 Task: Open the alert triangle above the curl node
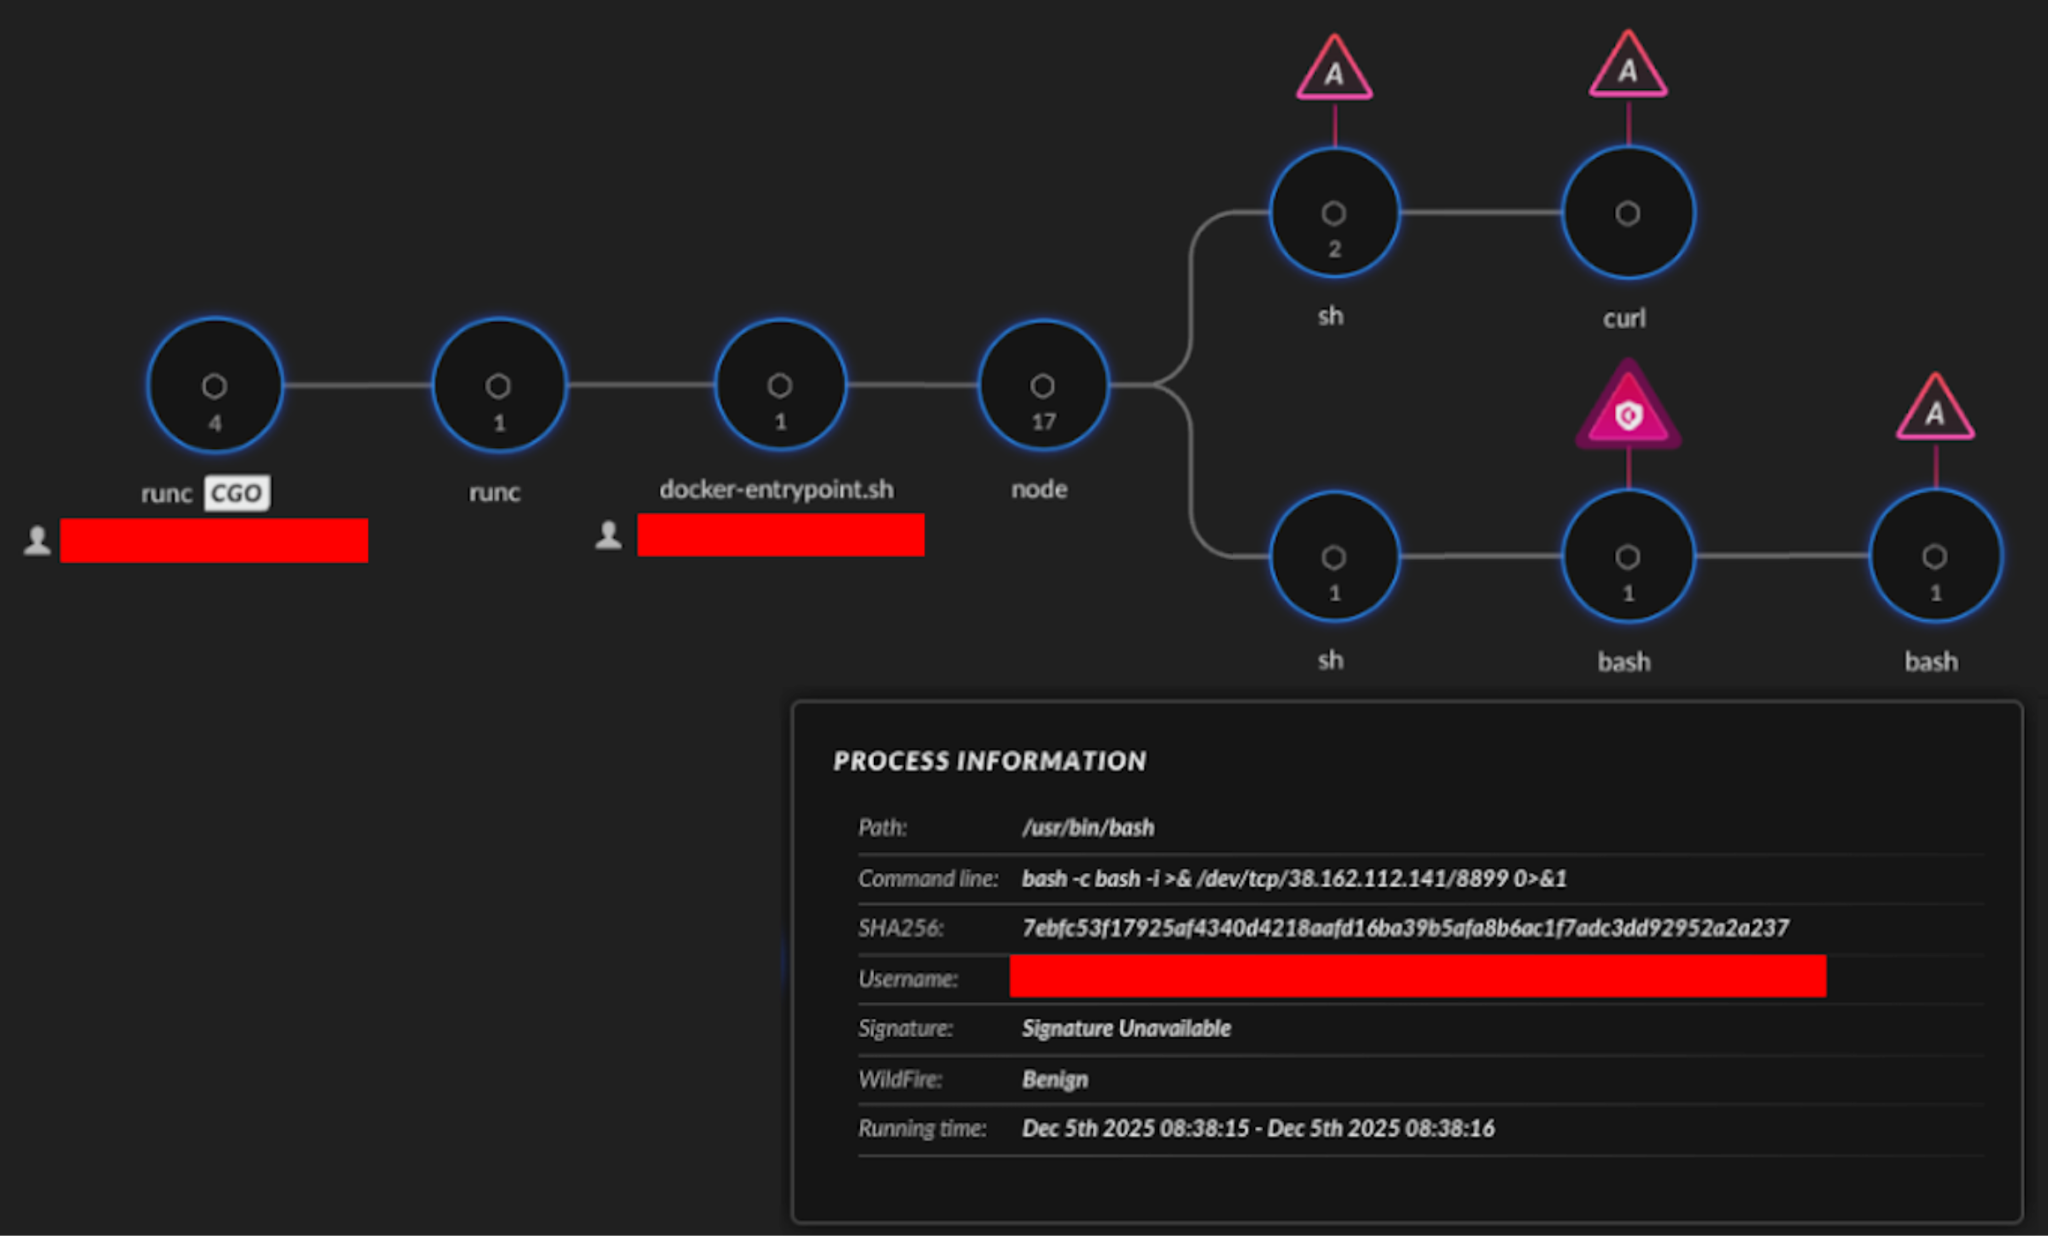click(x=1627, y=73)
